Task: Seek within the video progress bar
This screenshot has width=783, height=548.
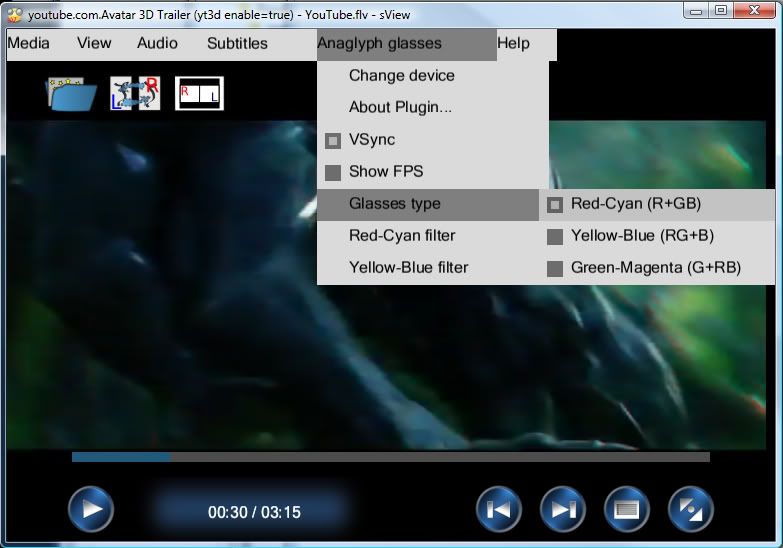Action: 391,457
